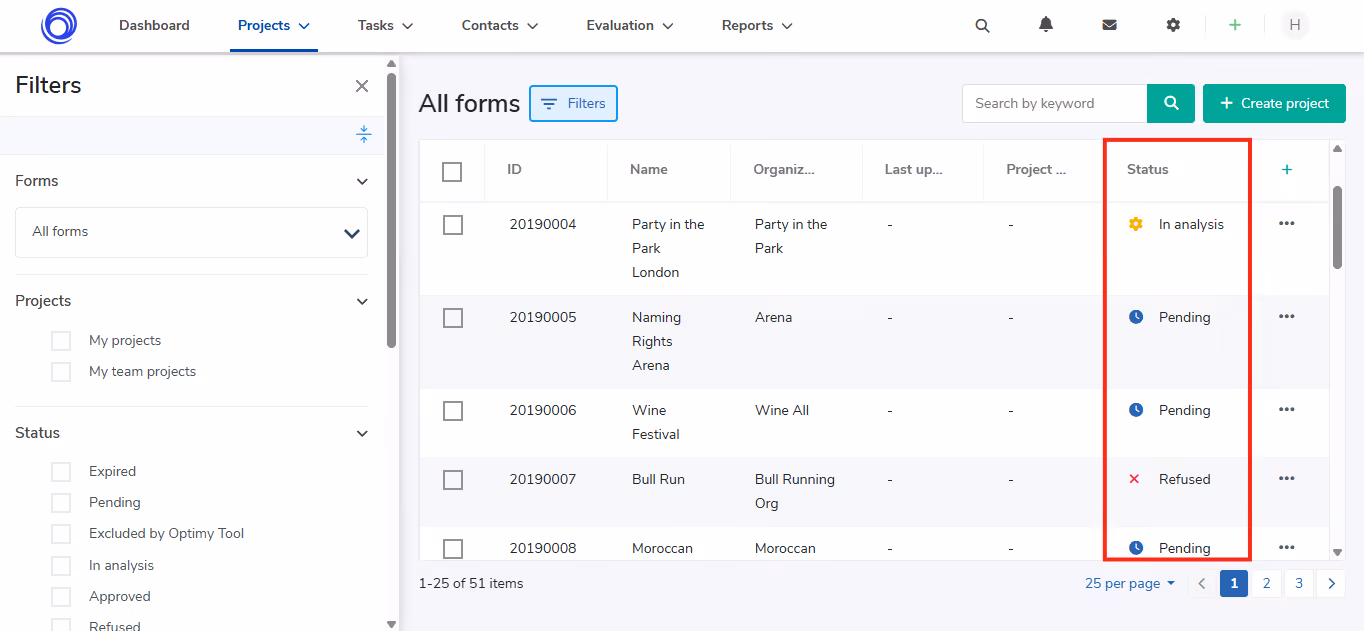Viewport: 1364px width, 631px height.
Task: Open notifications bell icon
Action: [x=1046, y=25]
